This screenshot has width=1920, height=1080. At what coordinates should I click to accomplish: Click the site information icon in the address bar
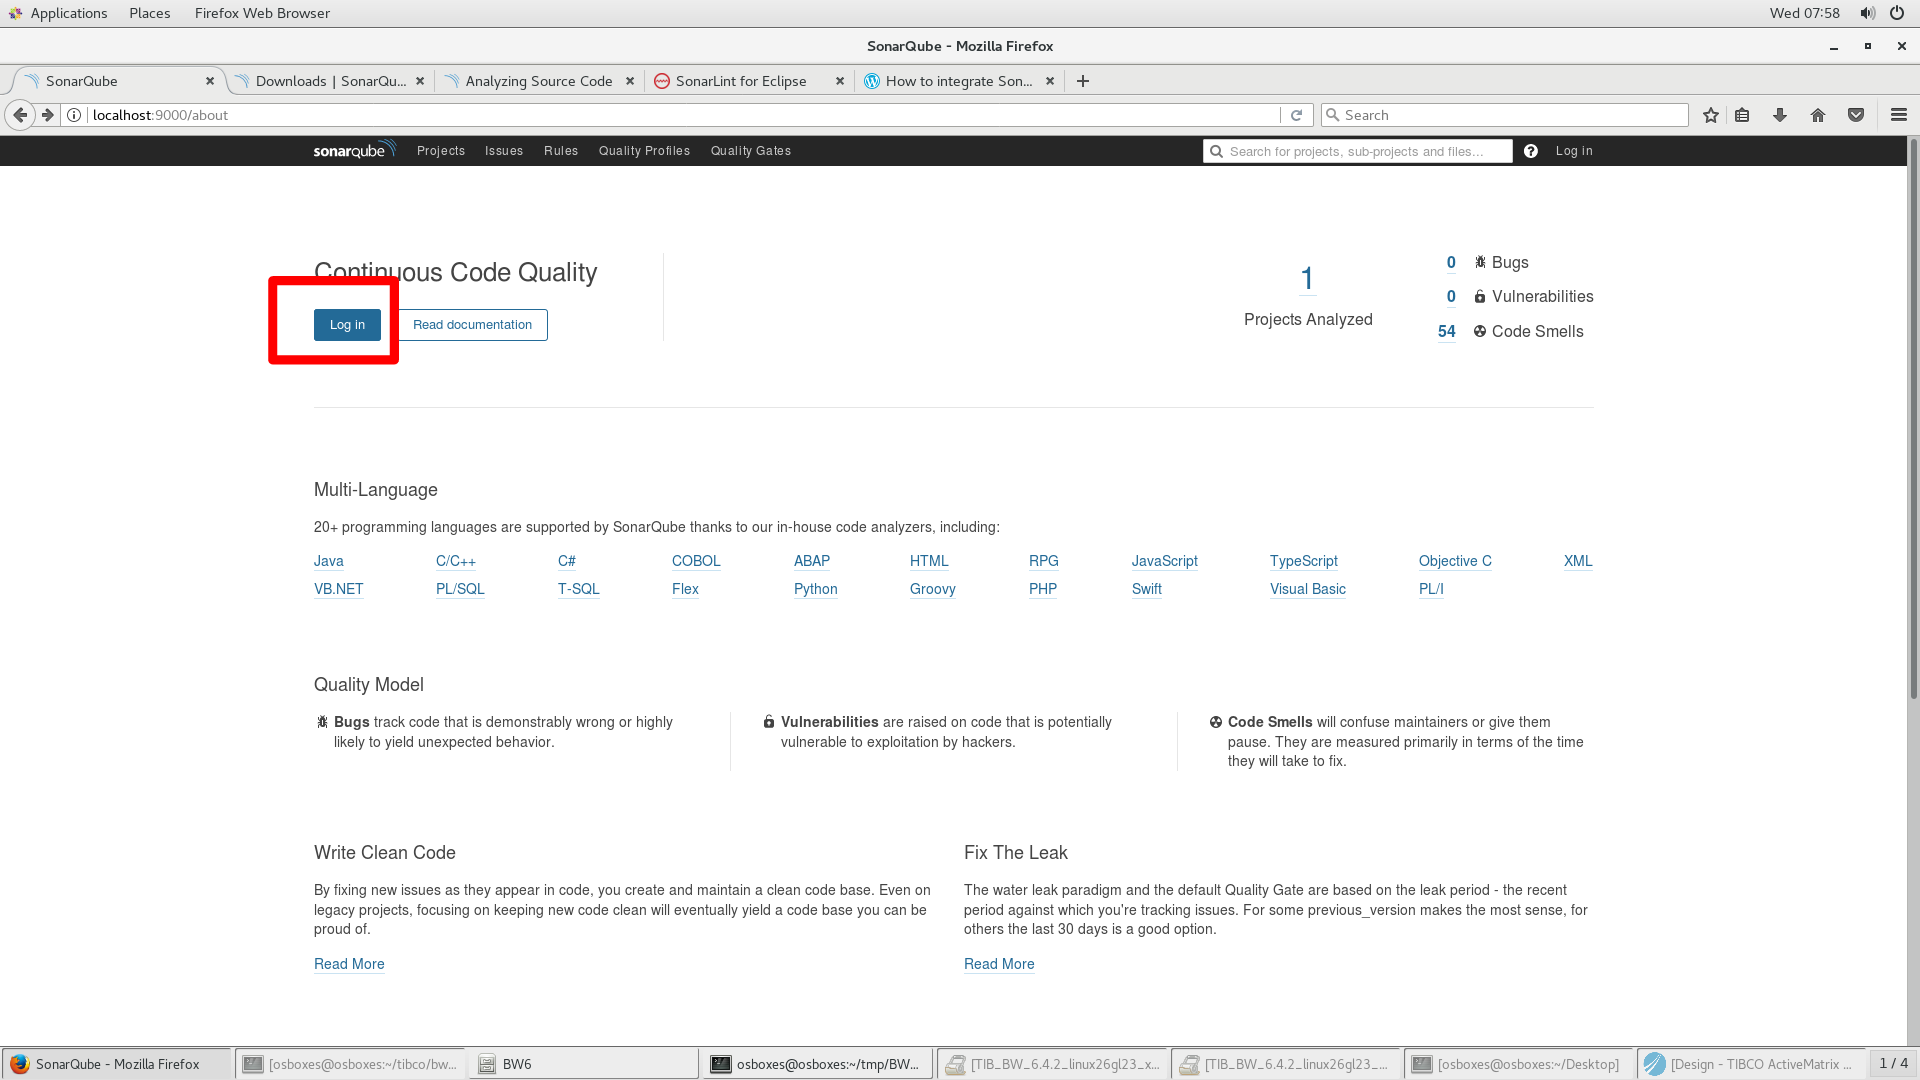74,115
